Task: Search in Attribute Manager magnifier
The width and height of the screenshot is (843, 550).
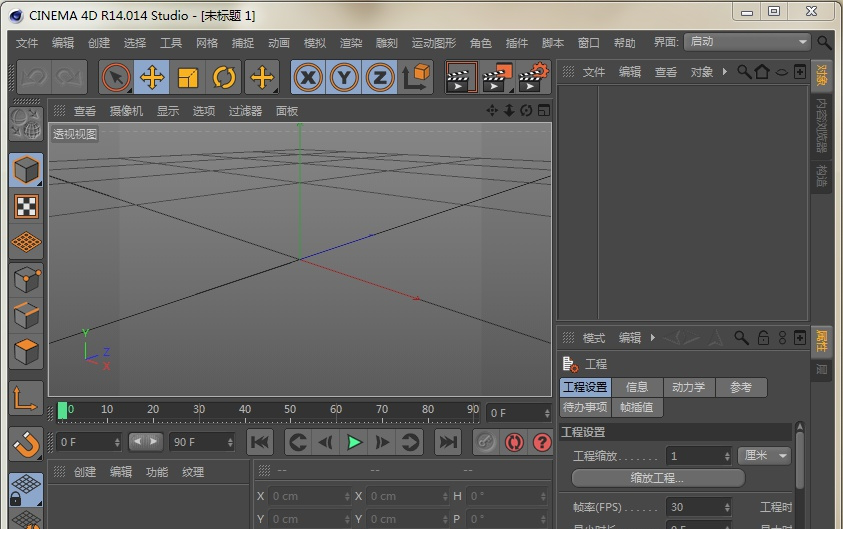Action: click(741, 338)
